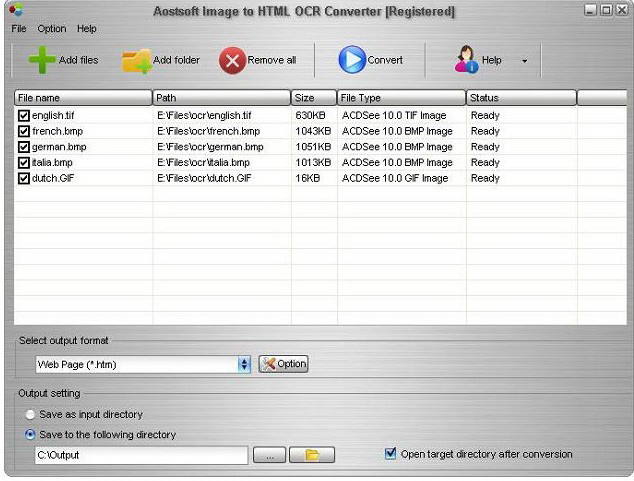Open the Option menu
This screenshot has width=634, height=481.
tap(52, 29)
